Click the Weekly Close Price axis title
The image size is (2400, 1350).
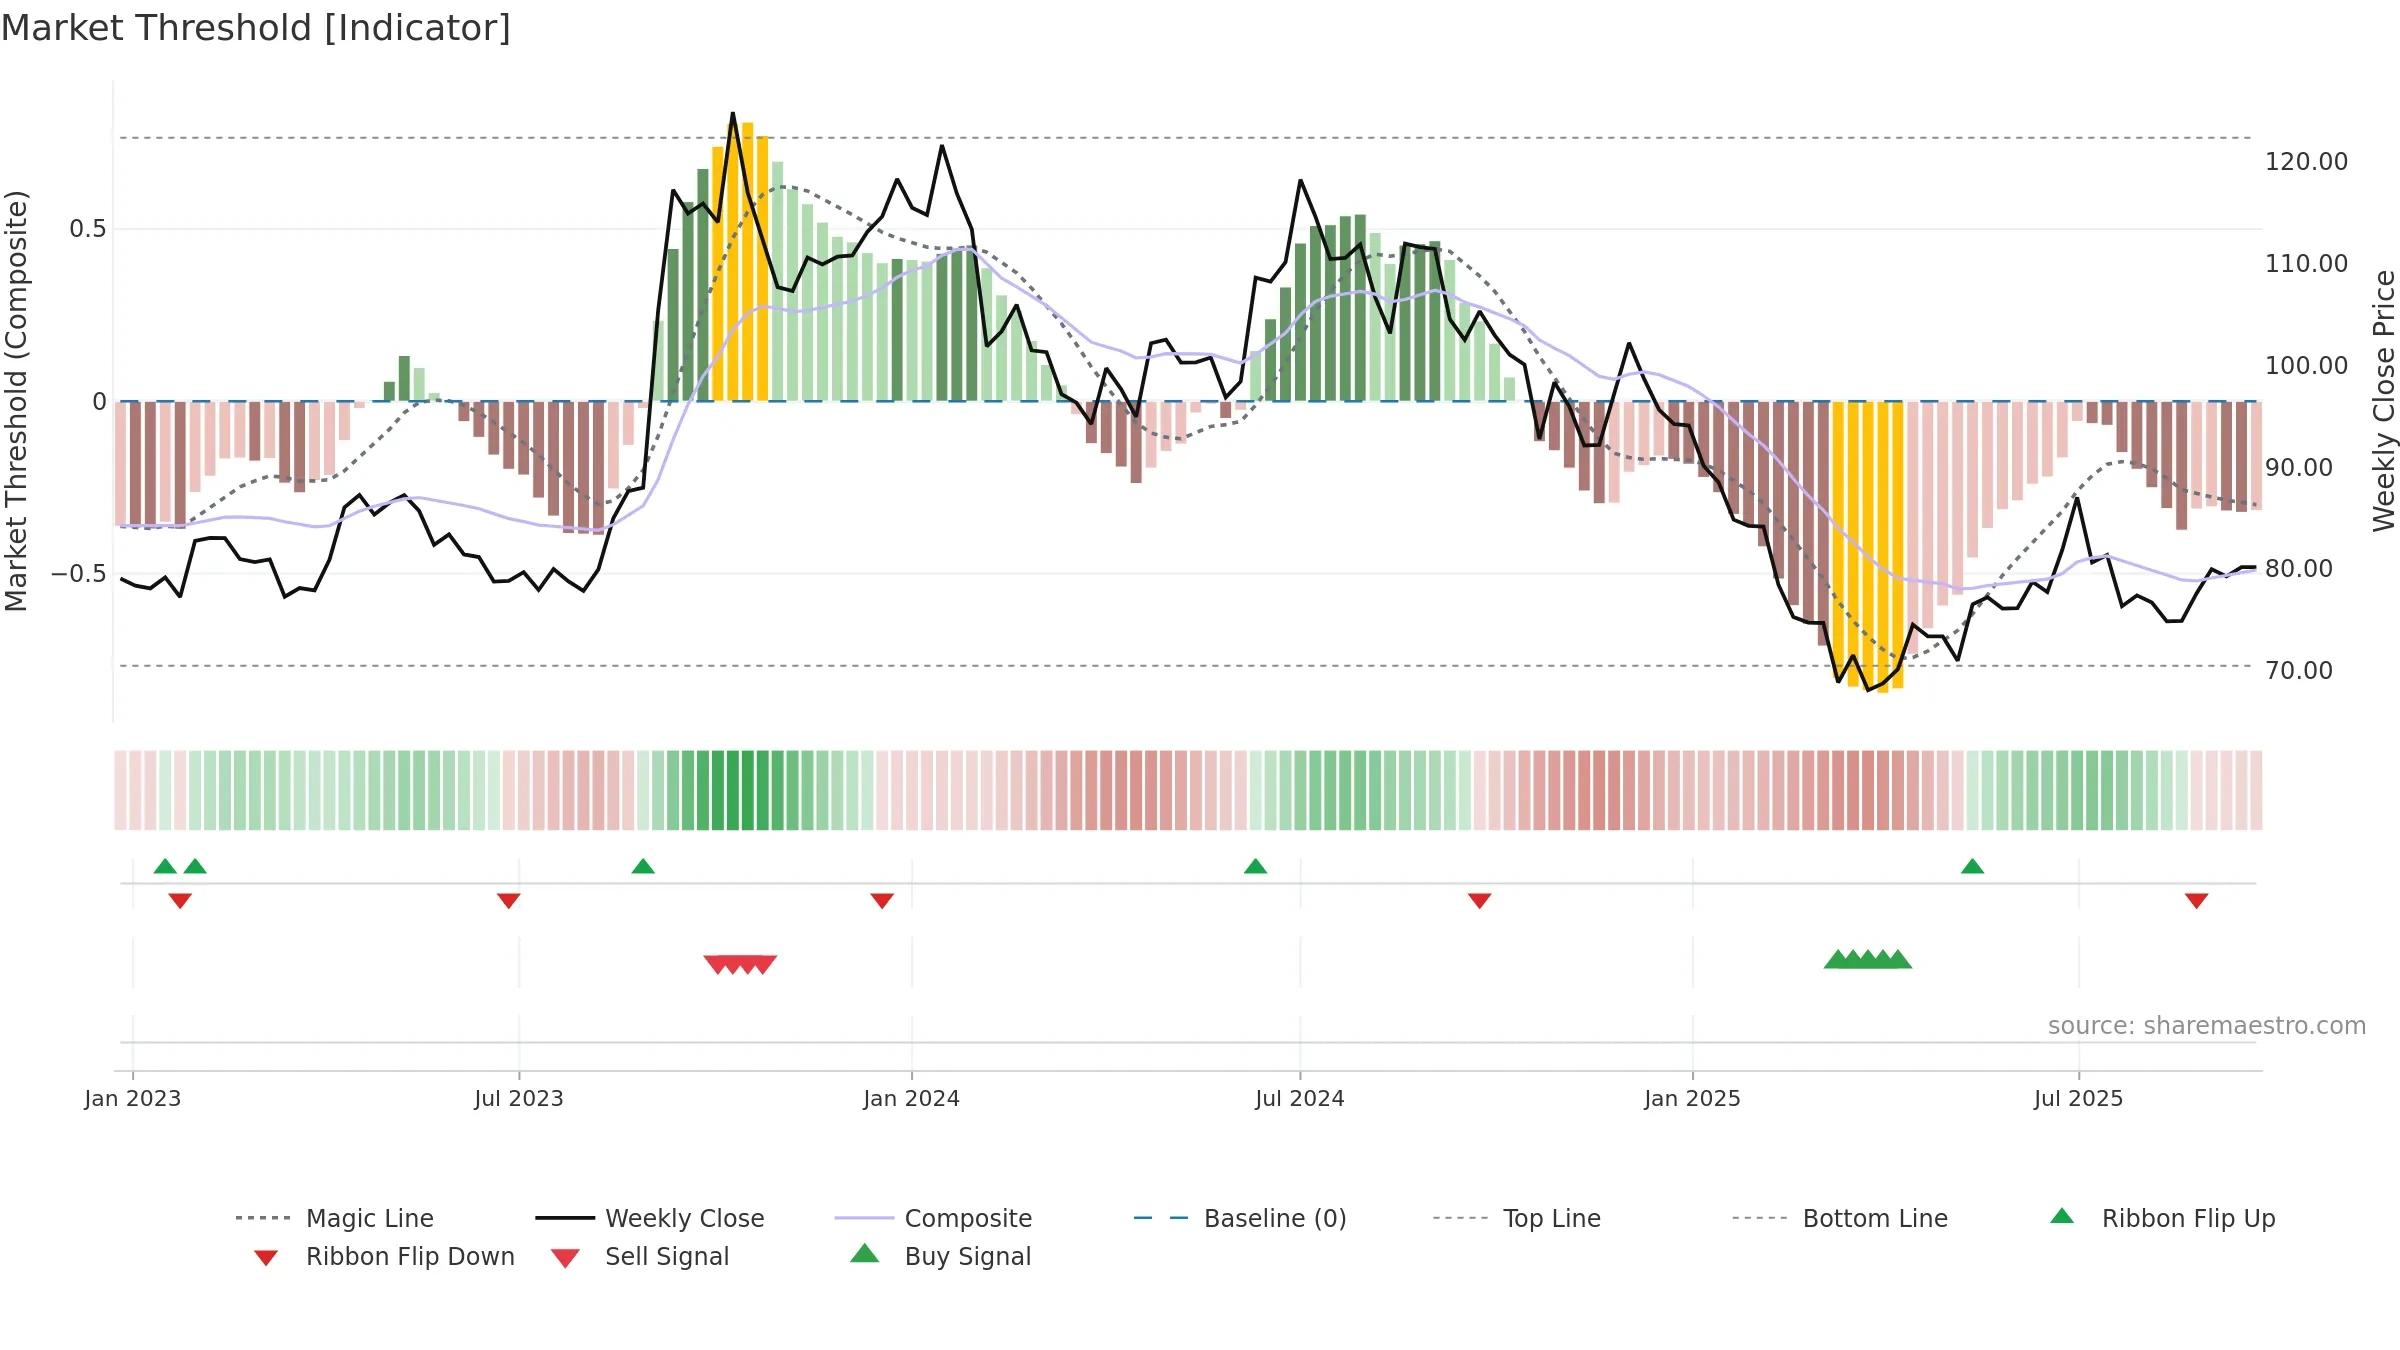click(2384, 401)
